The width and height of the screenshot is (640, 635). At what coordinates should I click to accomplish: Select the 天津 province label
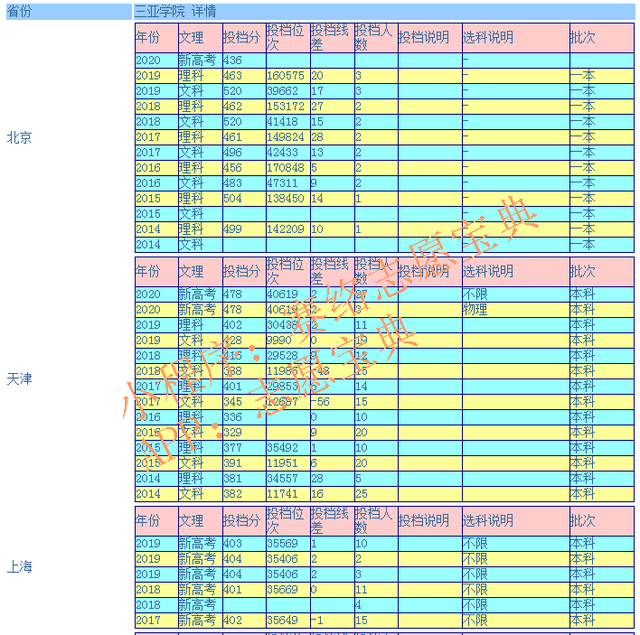point(19,379)
